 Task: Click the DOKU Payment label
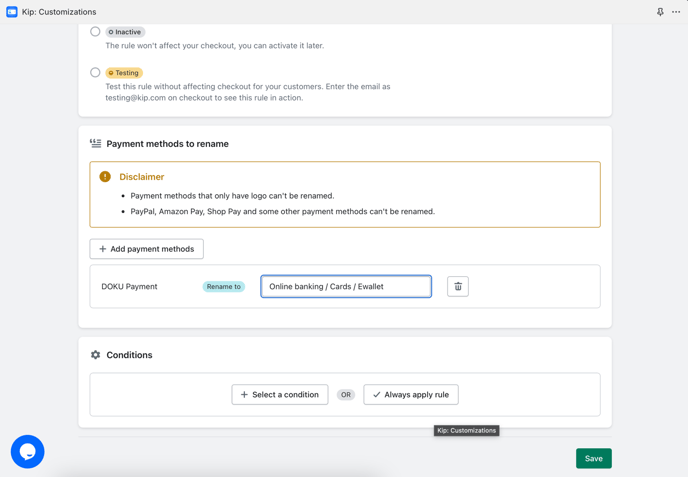coord(129,287)
